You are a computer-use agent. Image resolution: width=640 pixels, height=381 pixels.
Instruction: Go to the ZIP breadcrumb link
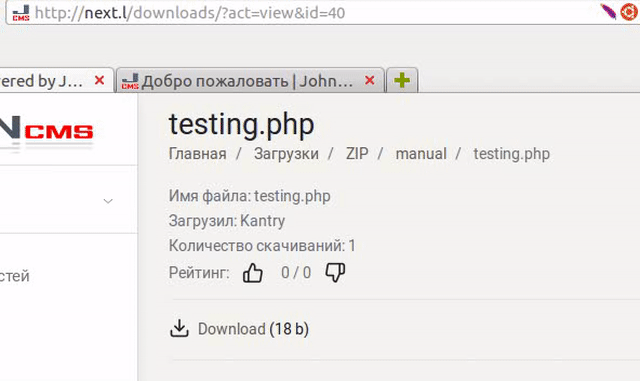point(357,154)
